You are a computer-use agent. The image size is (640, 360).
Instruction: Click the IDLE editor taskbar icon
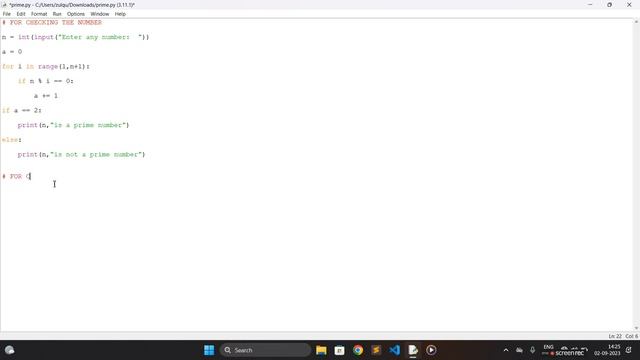tap(413, 350)
